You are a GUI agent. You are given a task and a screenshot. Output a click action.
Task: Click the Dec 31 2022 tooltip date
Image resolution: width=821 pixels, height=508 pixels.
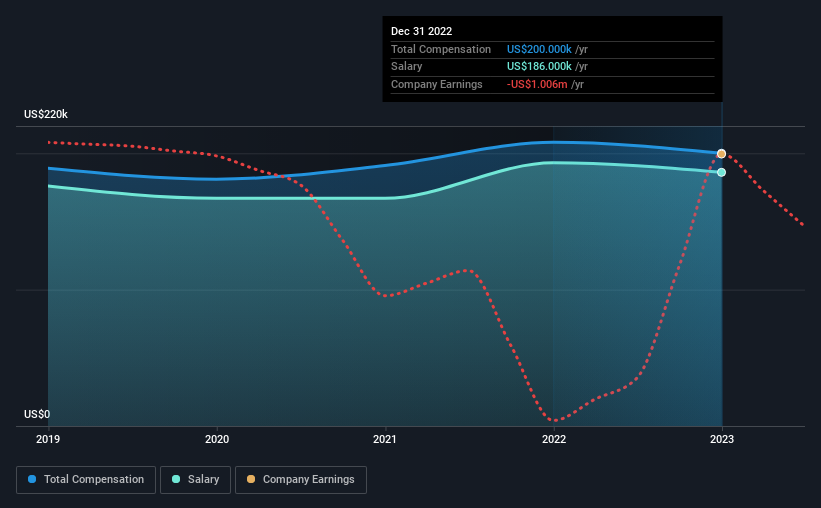(421, 31)
